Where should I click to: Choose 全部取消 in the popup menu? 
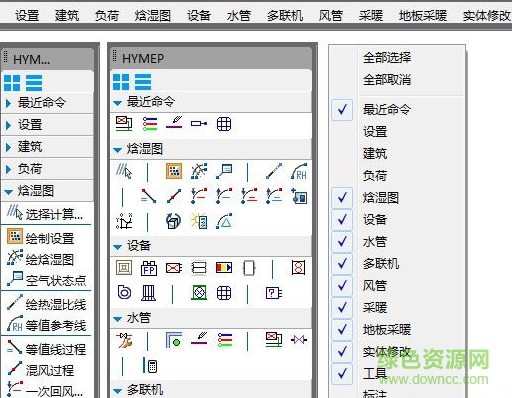(387, 80)
